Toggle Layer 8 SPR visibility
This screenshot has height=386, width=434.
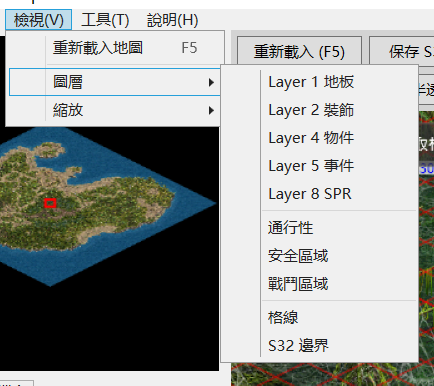coord(319,194)
